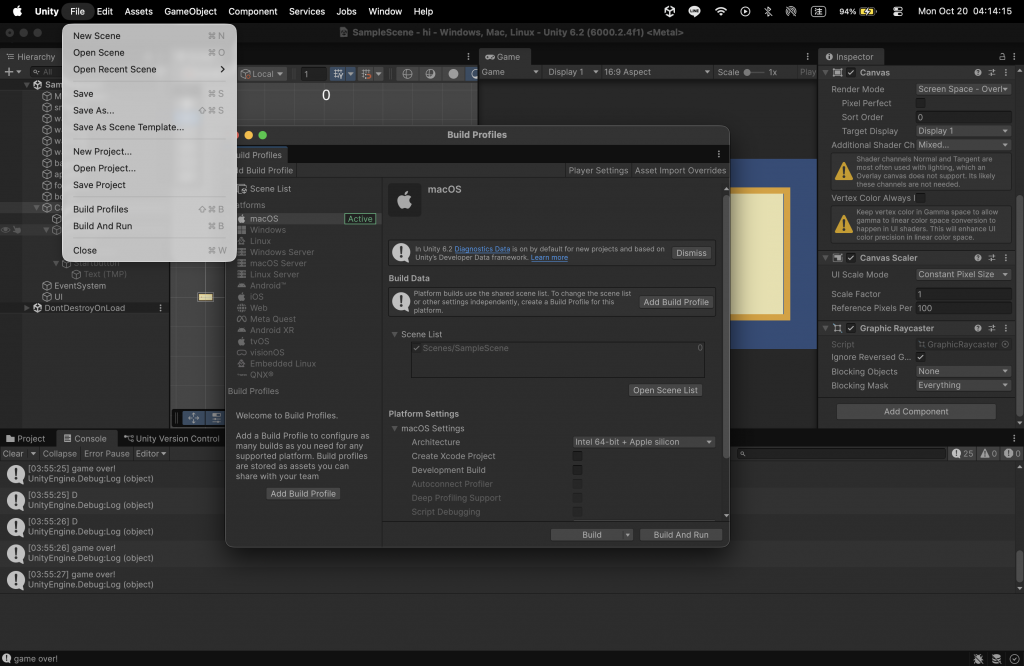The width and height of the screenshot is (1024, 666).
Task: Expand DontDestroyOnLoad in Hierarchy
Action: (x=27, y=308)
